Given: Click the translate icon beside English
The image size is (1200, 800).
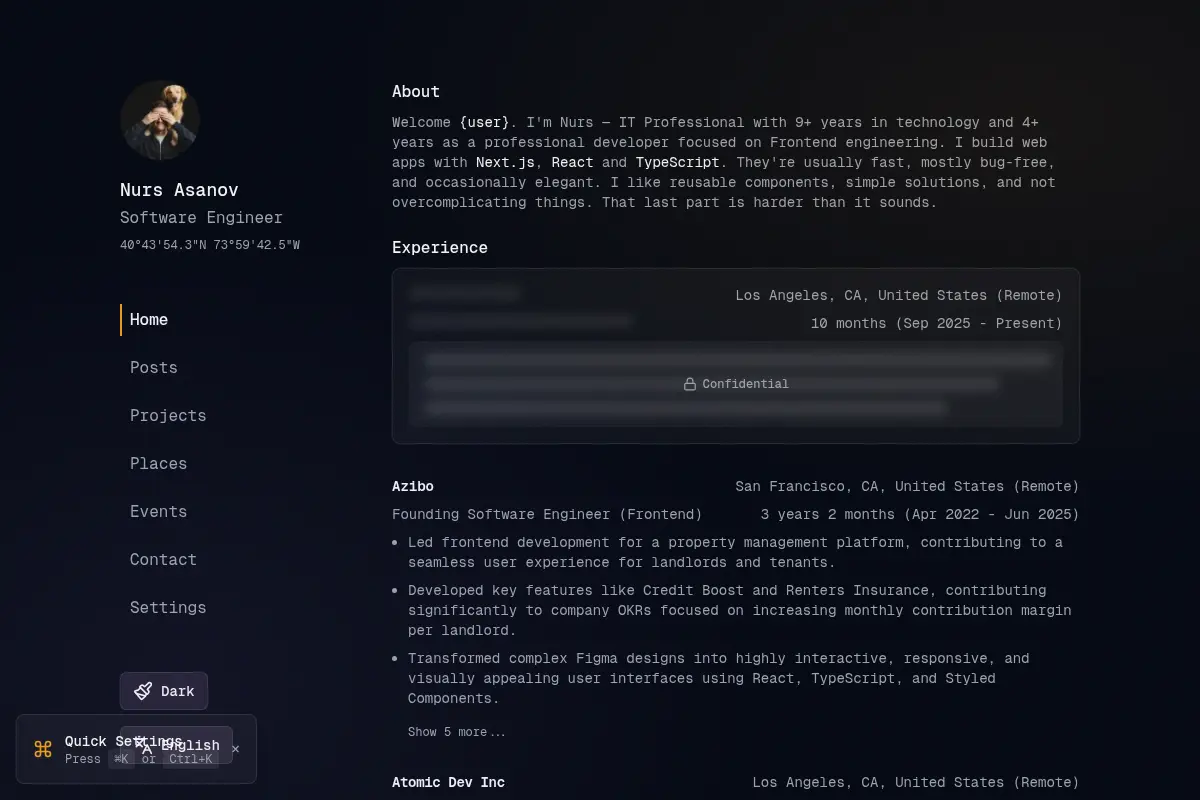Looking at the screenshot, I should (146, 745).
